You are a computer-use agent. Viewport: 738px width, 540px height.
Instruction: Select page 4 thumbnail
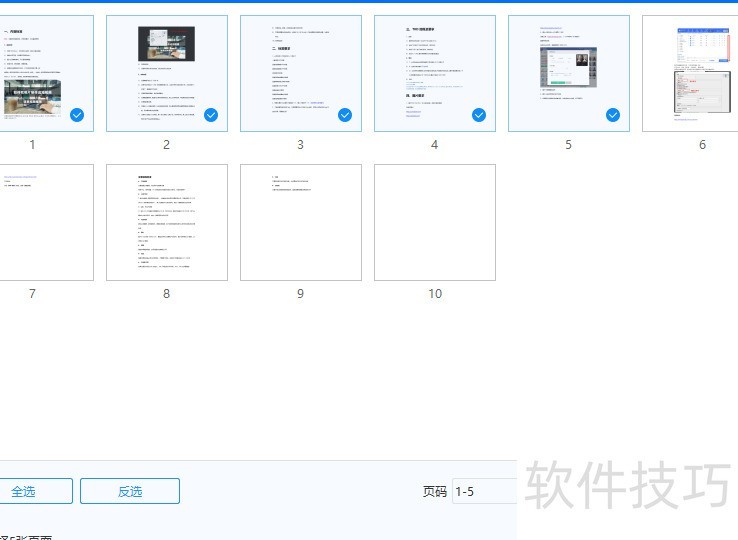tap(435, 73)
